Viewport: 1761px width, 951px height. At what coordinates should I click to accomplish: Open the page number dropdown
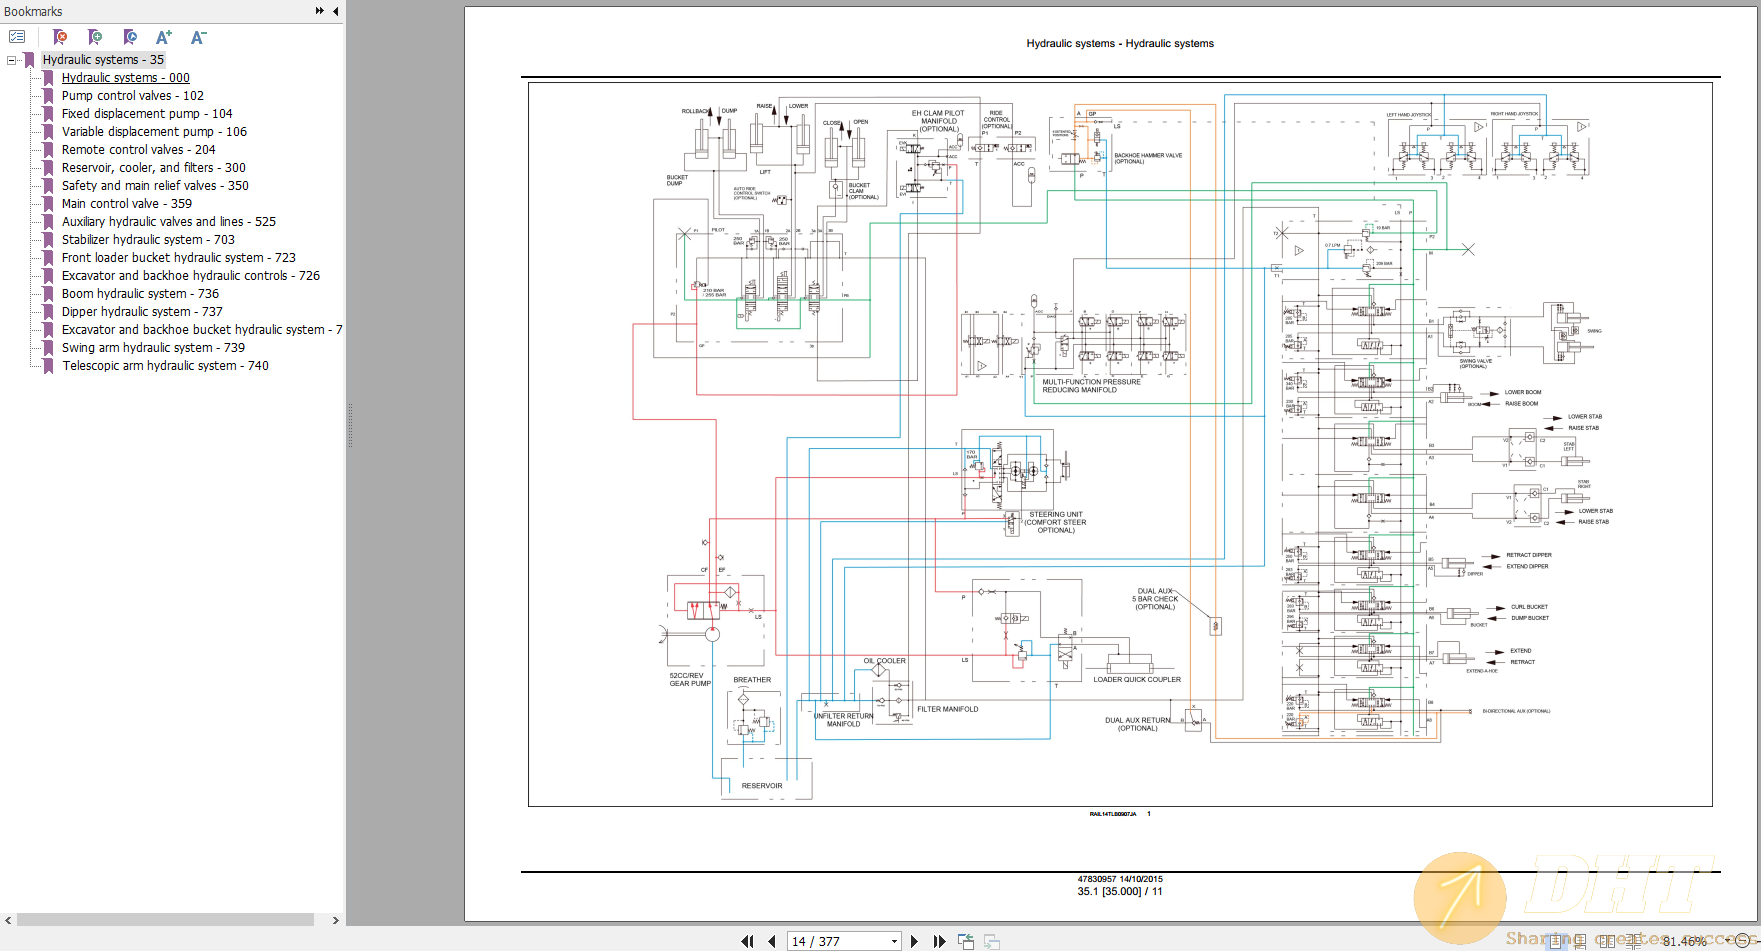(893, 941)
